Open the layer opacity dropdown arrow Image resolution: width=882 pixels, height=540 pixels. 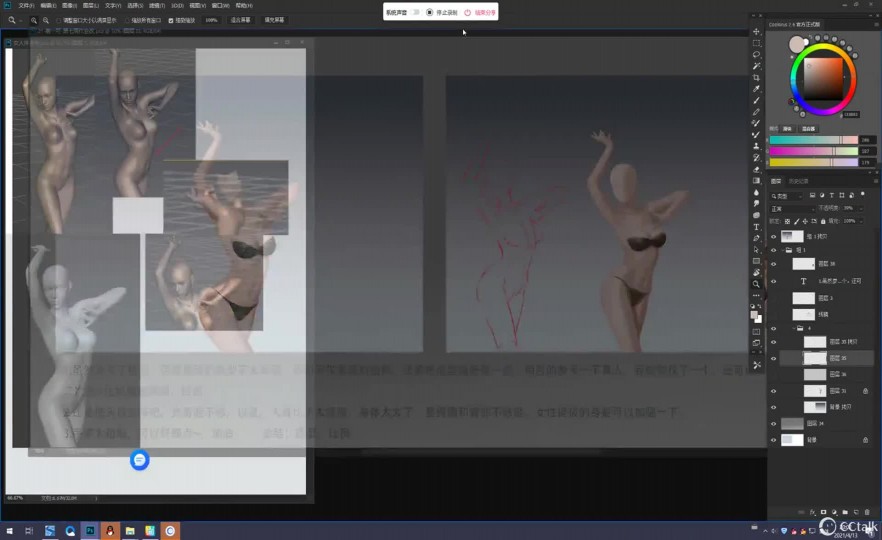pyautogui.click(x=861, y=208)
